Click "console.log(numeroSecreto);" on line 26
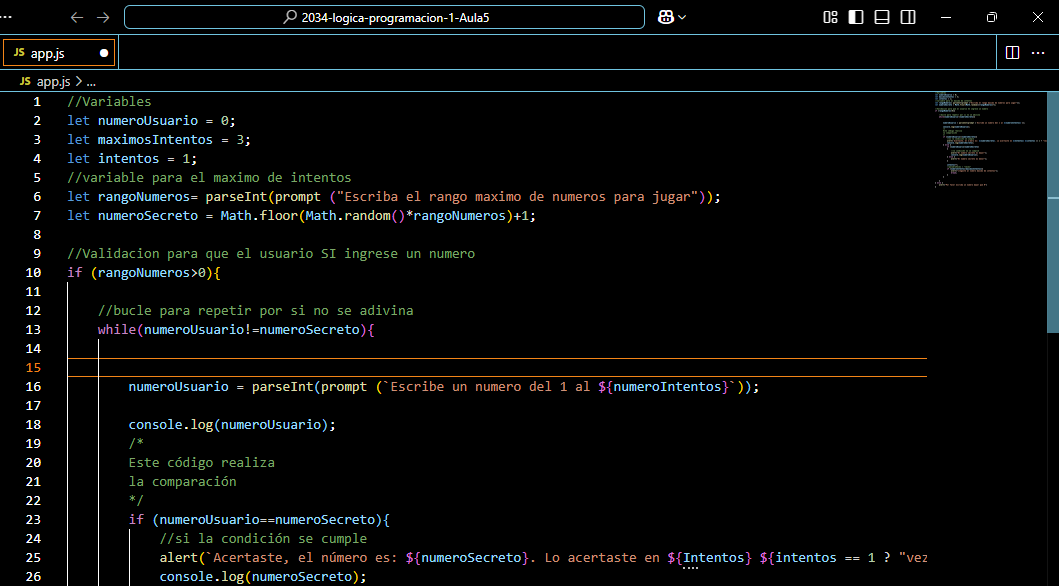Viewport: 1059px width, 586px height. point(263,577)
